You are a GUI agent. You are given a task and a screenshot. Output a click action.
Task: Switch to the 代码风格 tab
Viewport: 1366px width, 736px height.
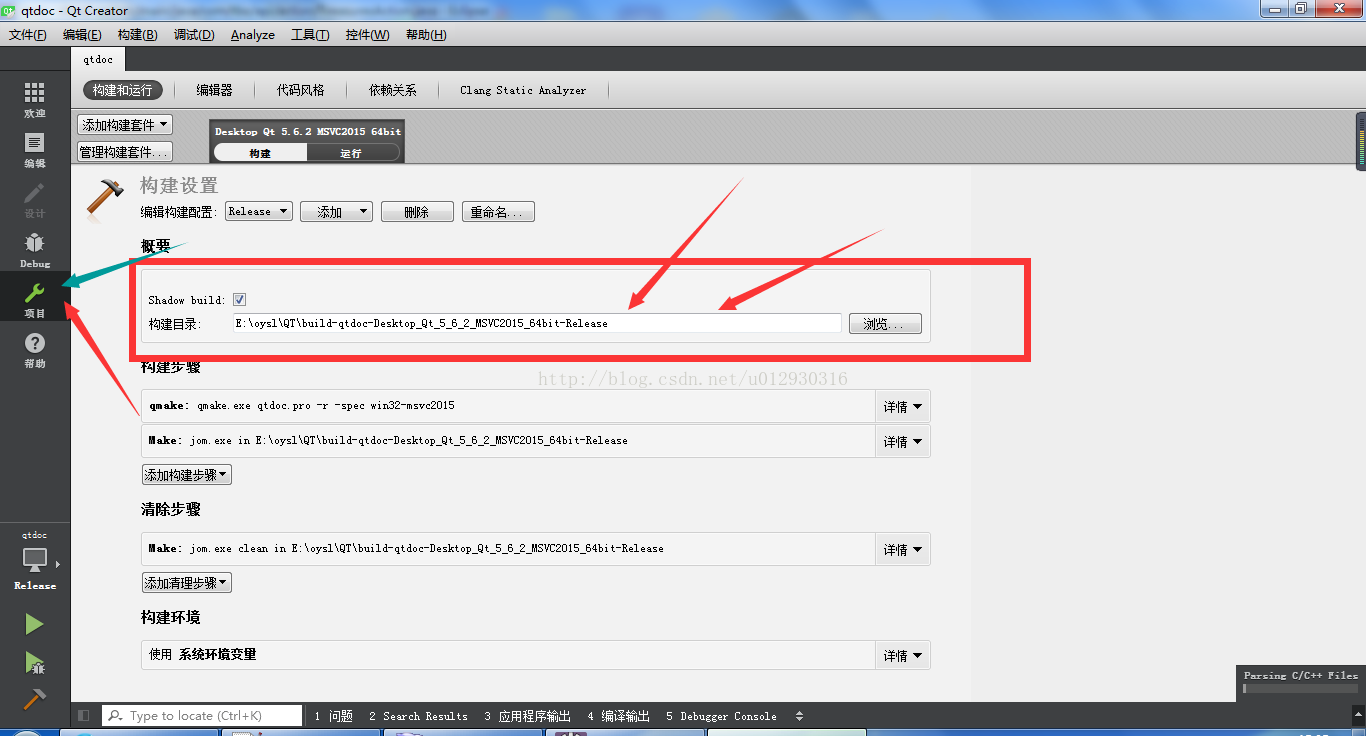(301, 90)
